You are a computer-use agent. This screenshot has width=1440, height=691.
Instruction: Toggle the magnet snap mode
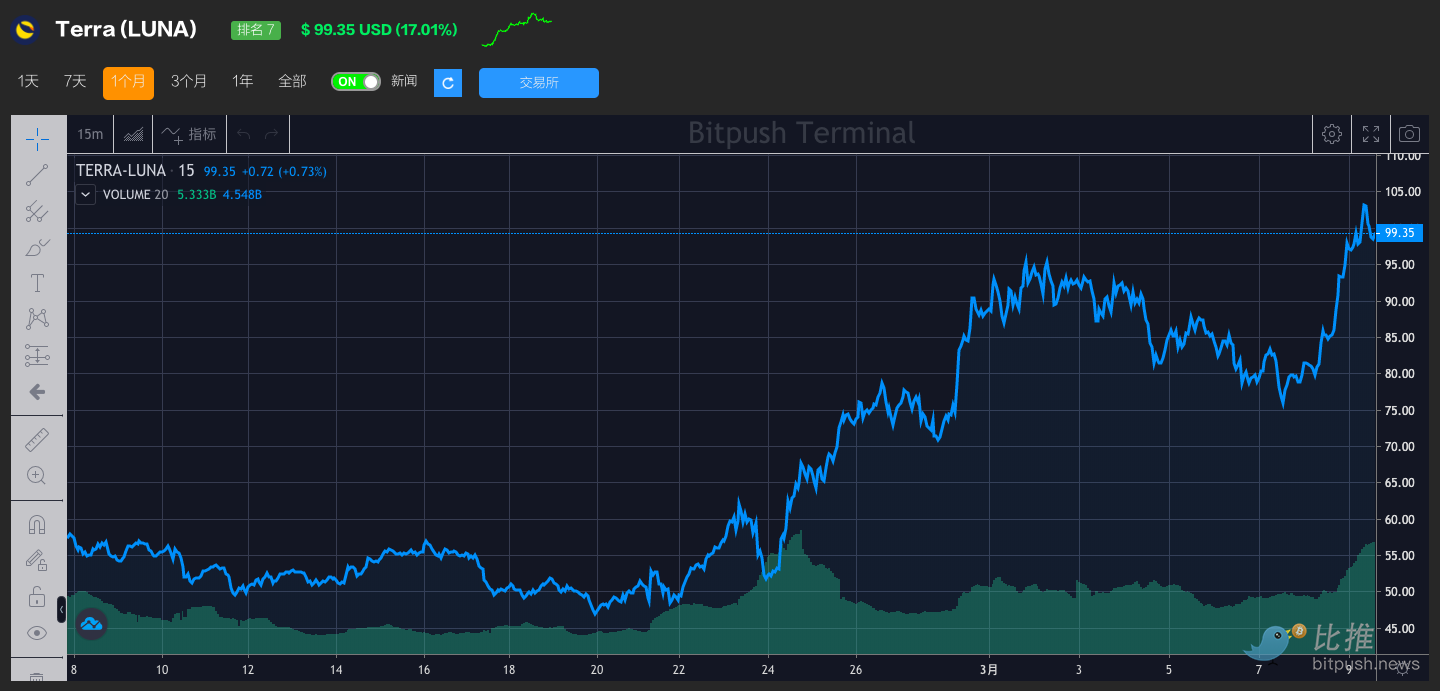pyautogui.click(x=37, y=524)
